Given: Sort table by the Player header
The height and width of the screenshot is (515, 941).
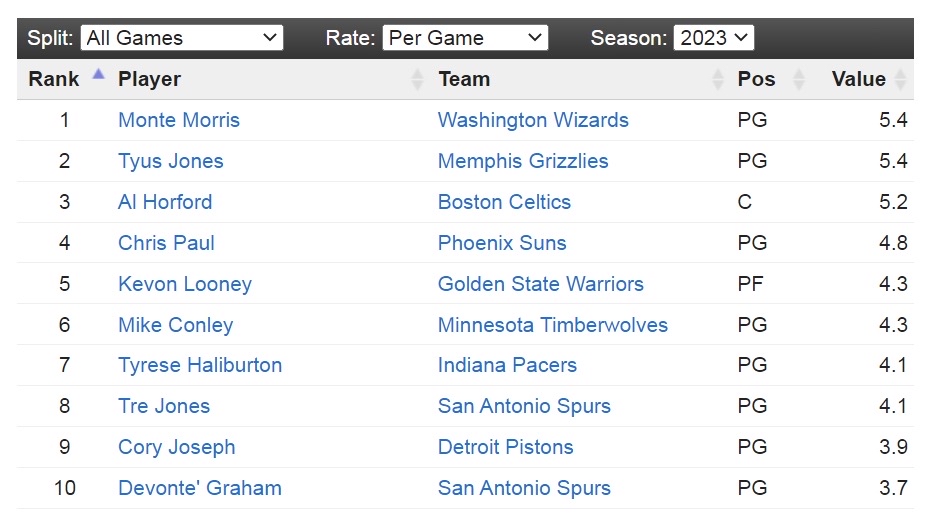Looking at the screenshot, I should (150, 79).
